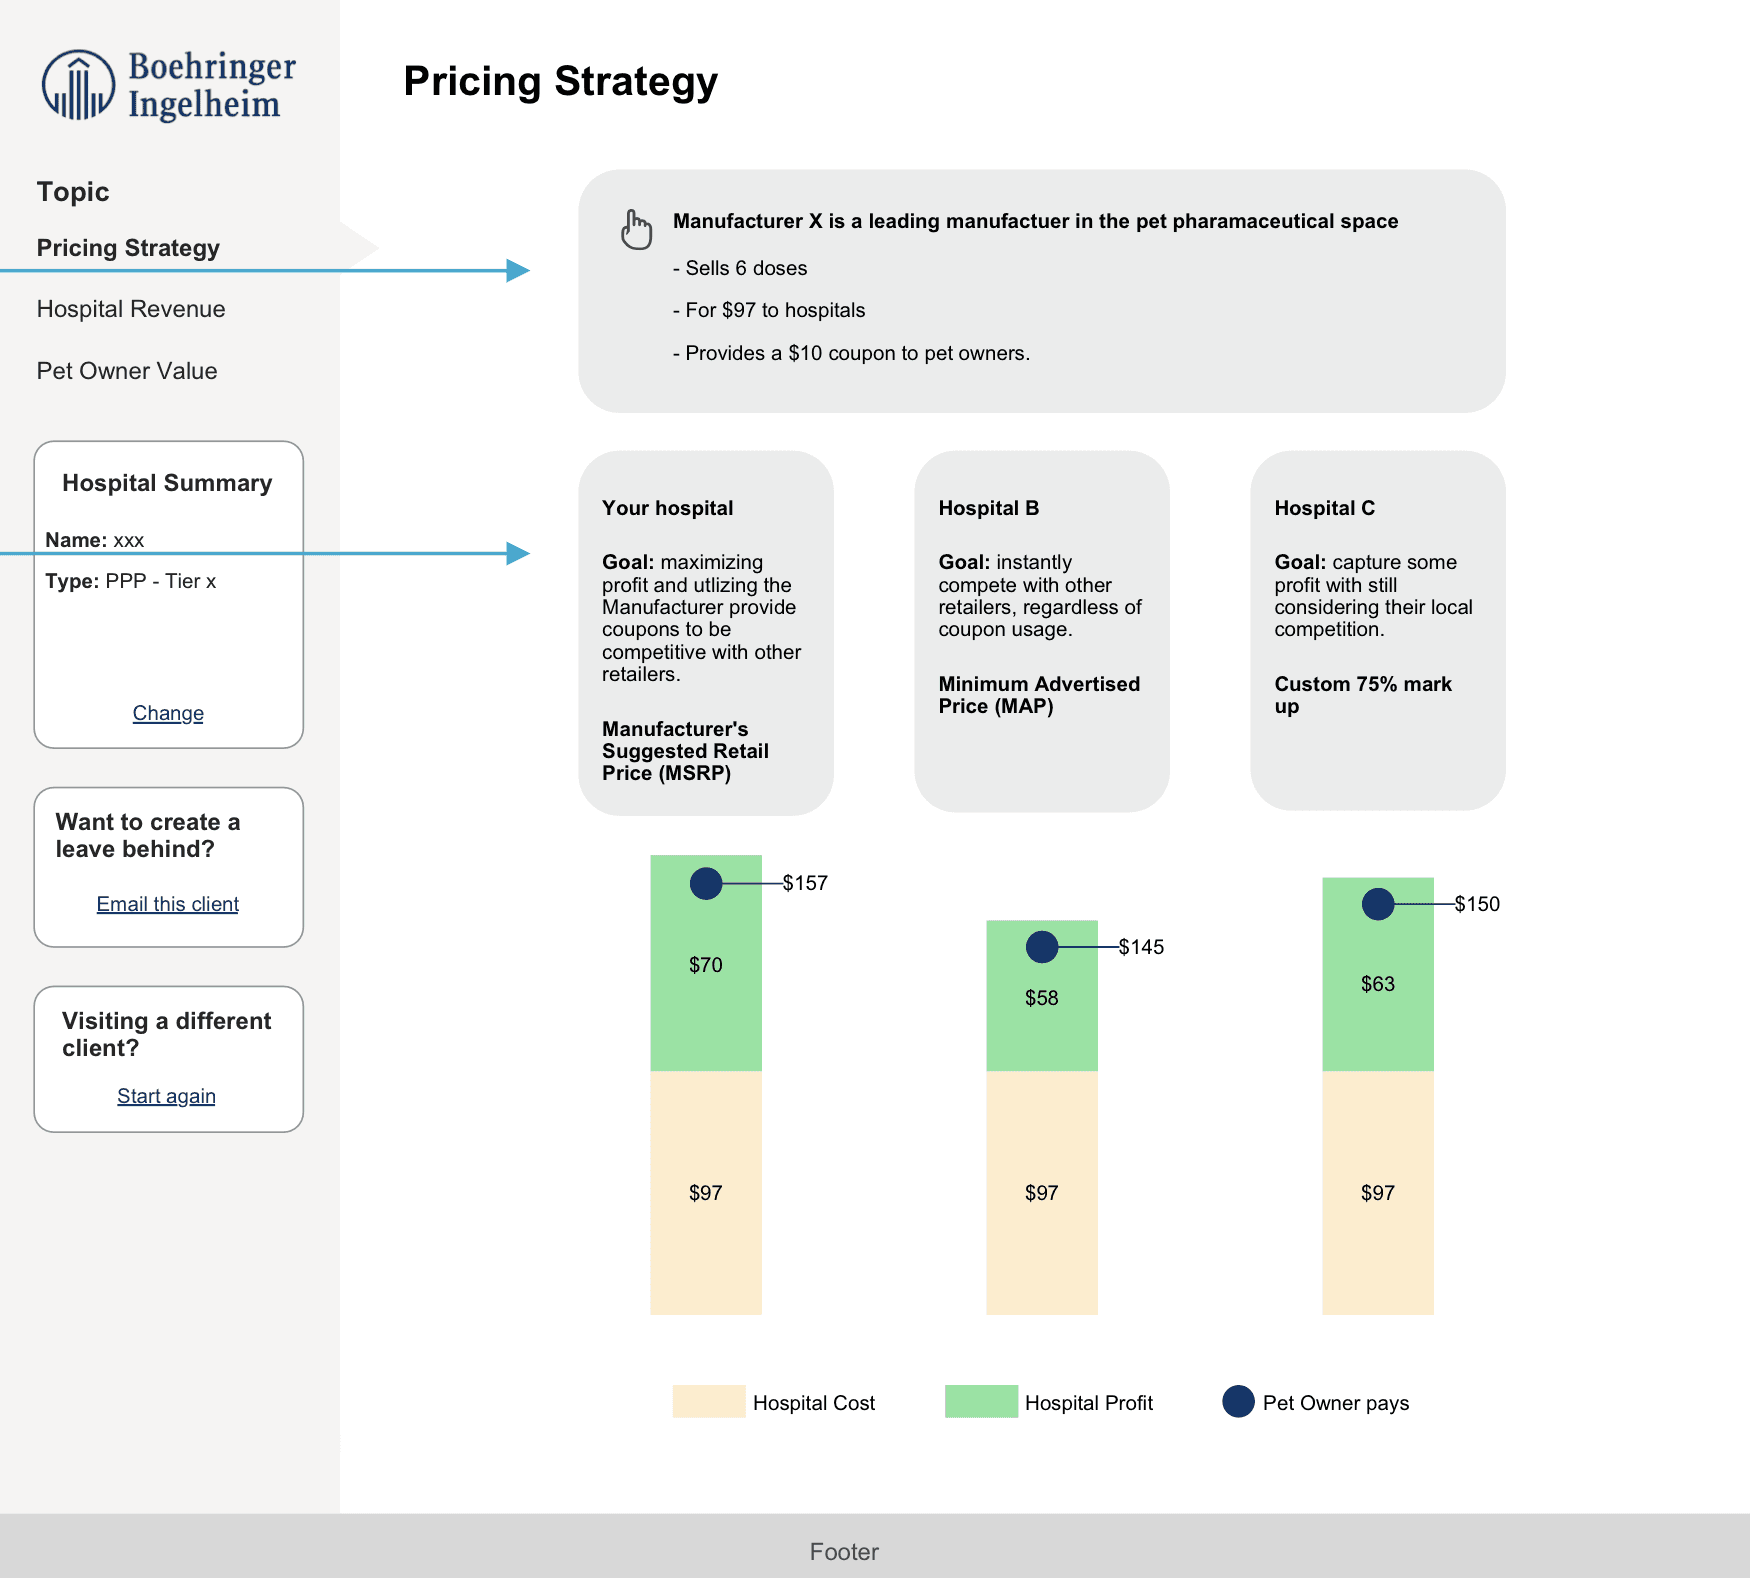Click the $150 pet owner pays dot
The image size is (1750, 1578).
coord(1378,904)
